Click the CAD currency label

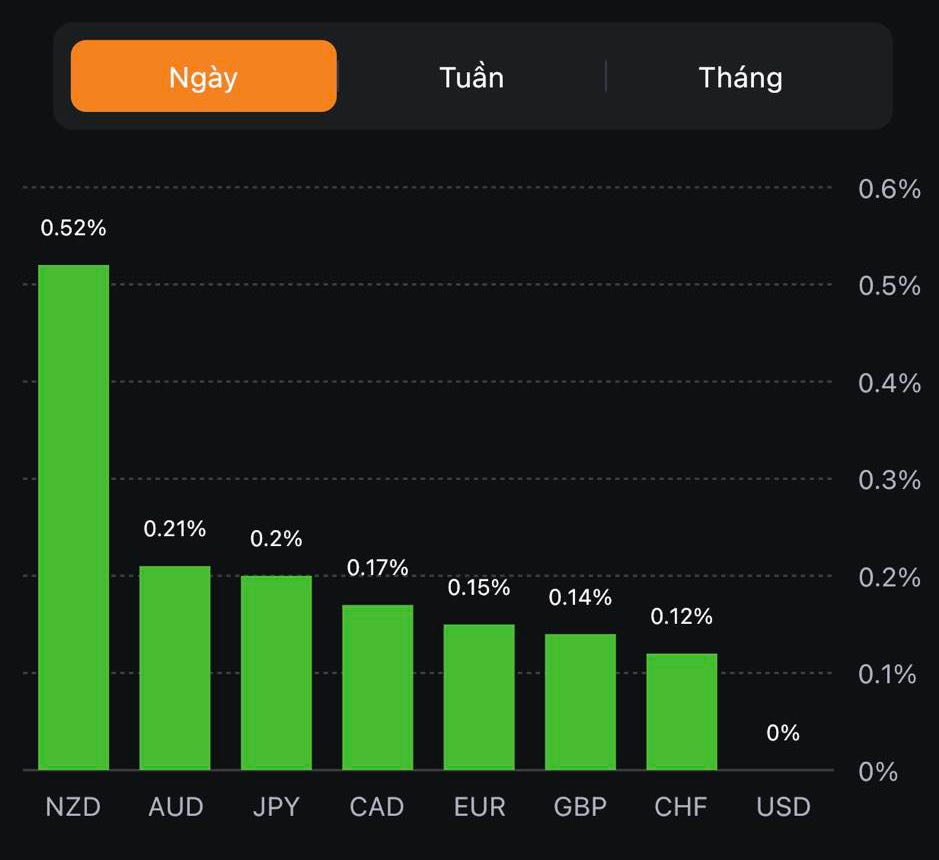click(377, 807)
